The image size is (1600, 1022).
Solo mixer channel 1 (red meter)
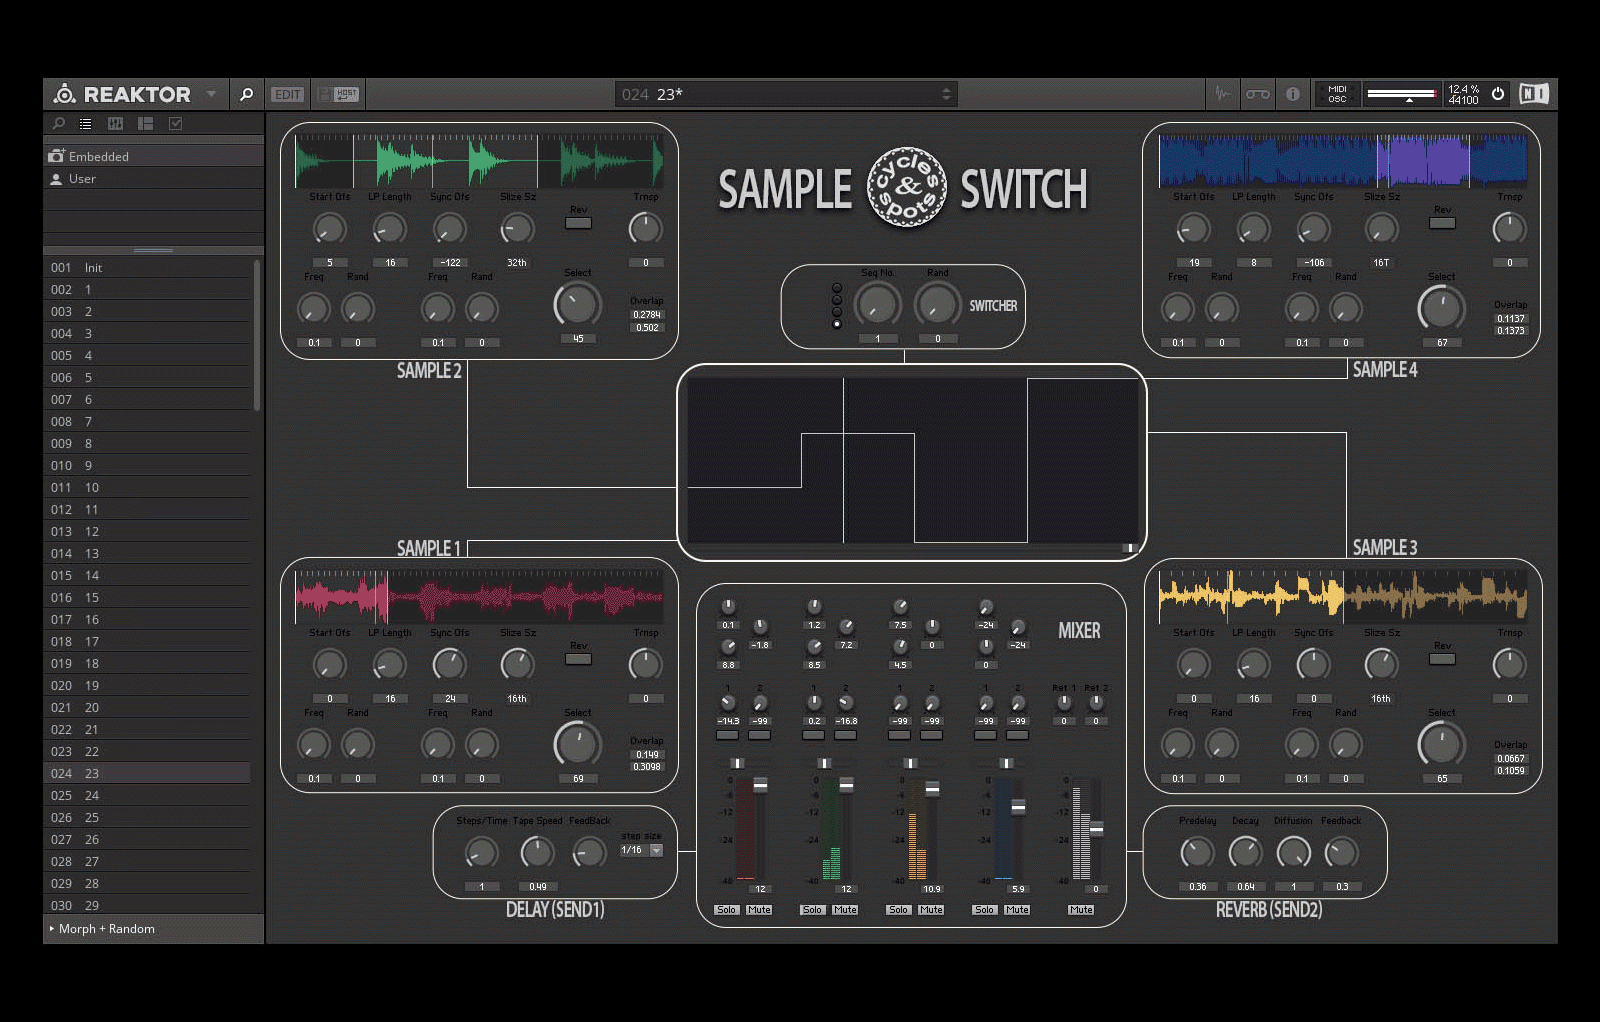tap(726, 910)
